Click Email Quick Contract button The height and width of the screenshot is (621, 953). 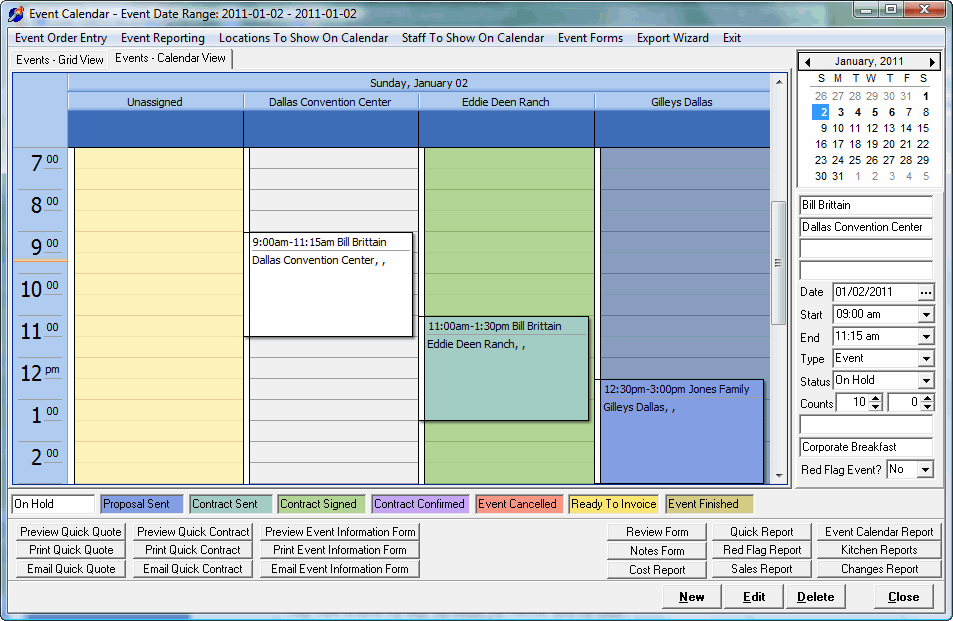[193, 569]
